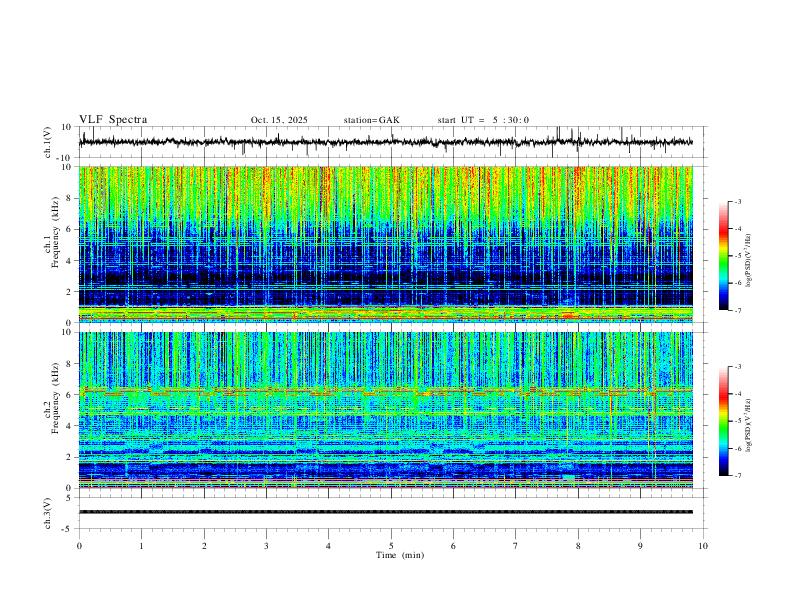Select the date text "Oct. 15, 2025"
Viewport: 792px width, 612px height.
pyautogui.click(x=279, y=120)
